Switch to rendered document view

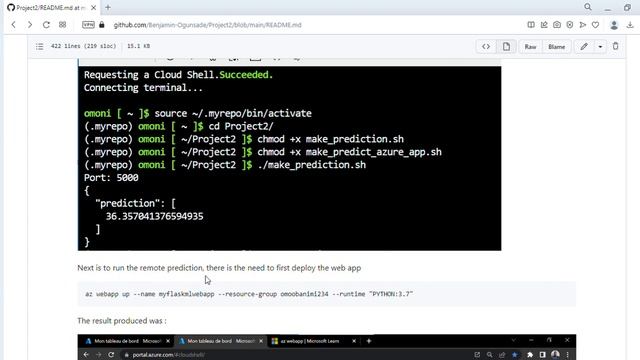point(506,47)
